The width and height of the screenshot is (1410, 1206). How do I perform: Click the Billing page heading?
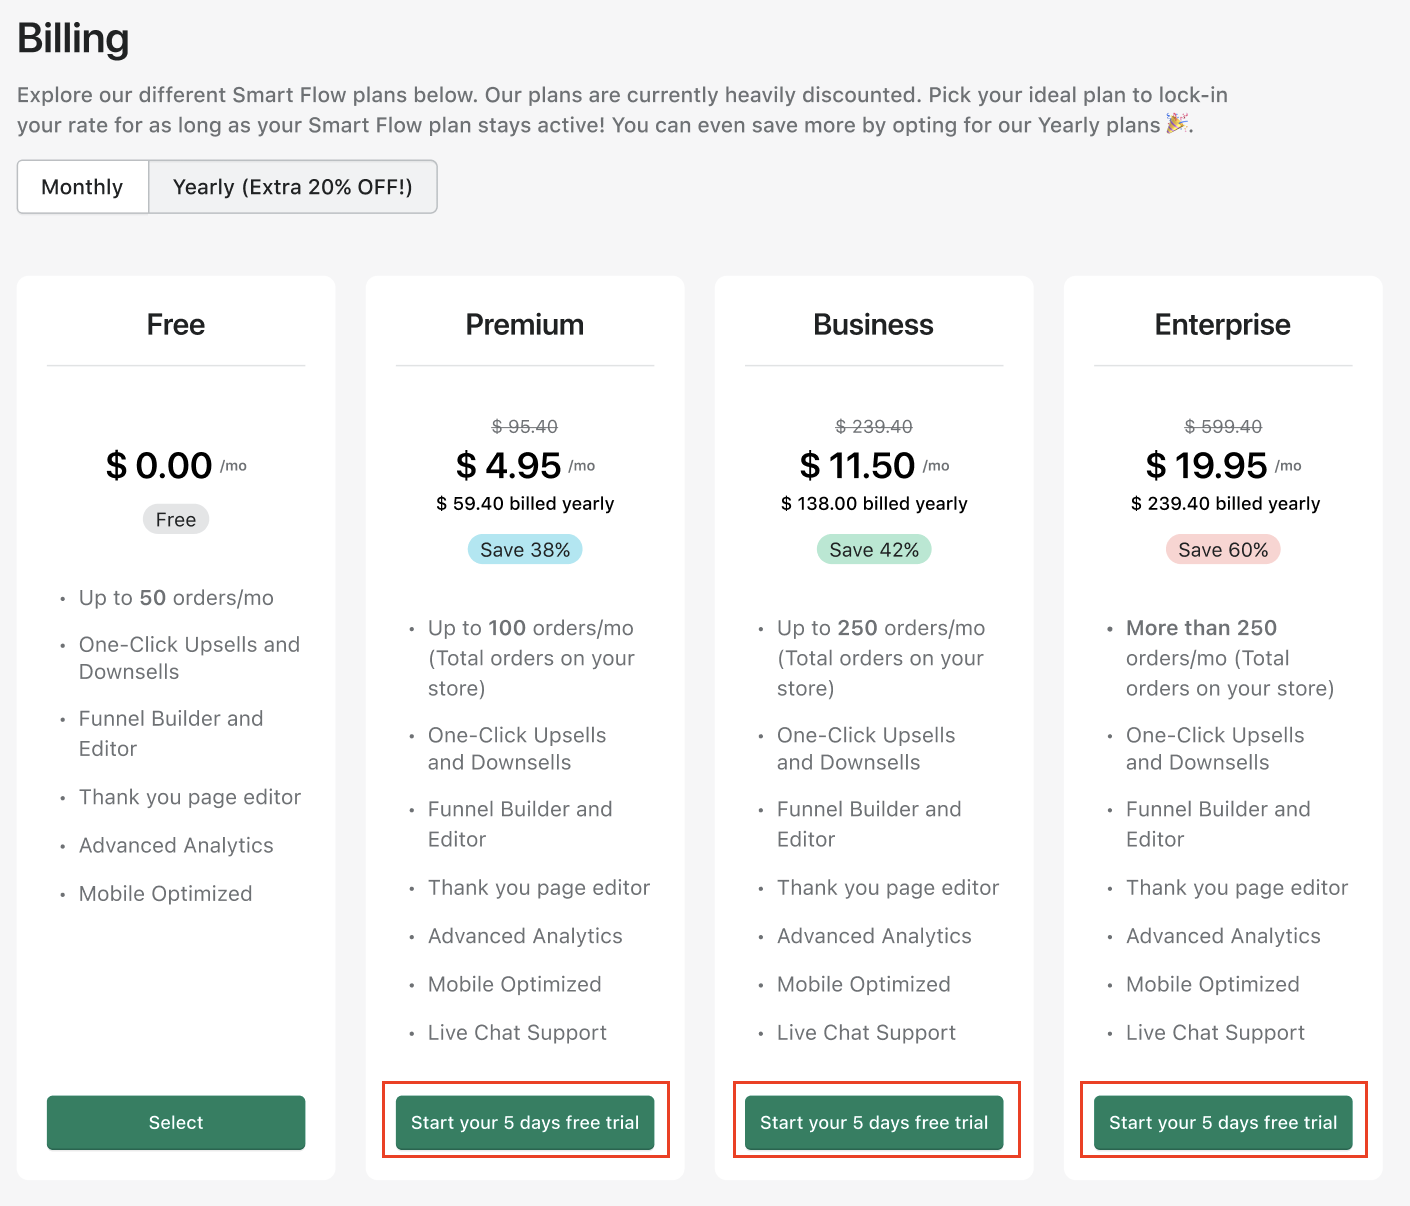tap(73, 39)
